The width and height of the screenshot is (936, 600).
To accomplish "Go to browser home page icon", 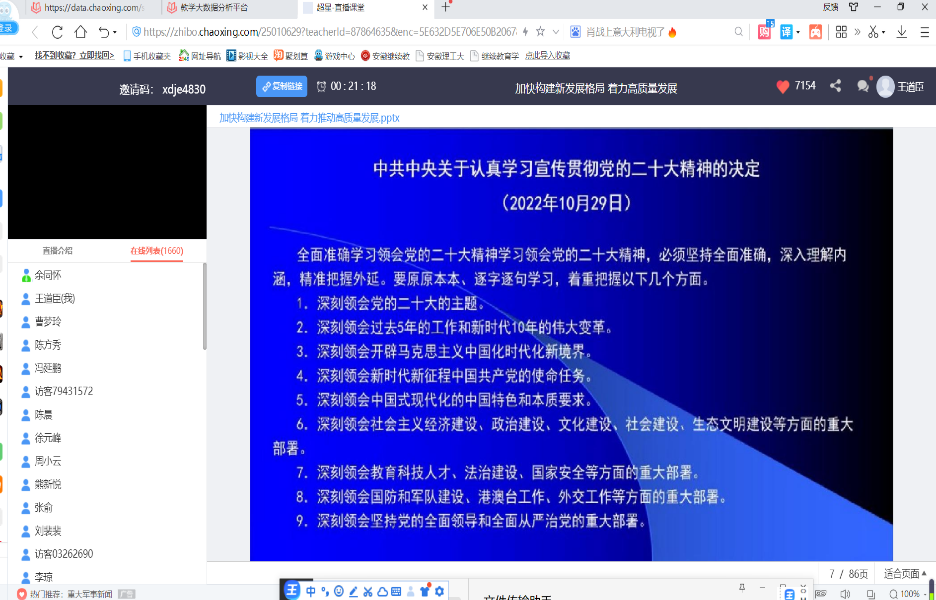I will pyautogui.click(x=81, y=32).
